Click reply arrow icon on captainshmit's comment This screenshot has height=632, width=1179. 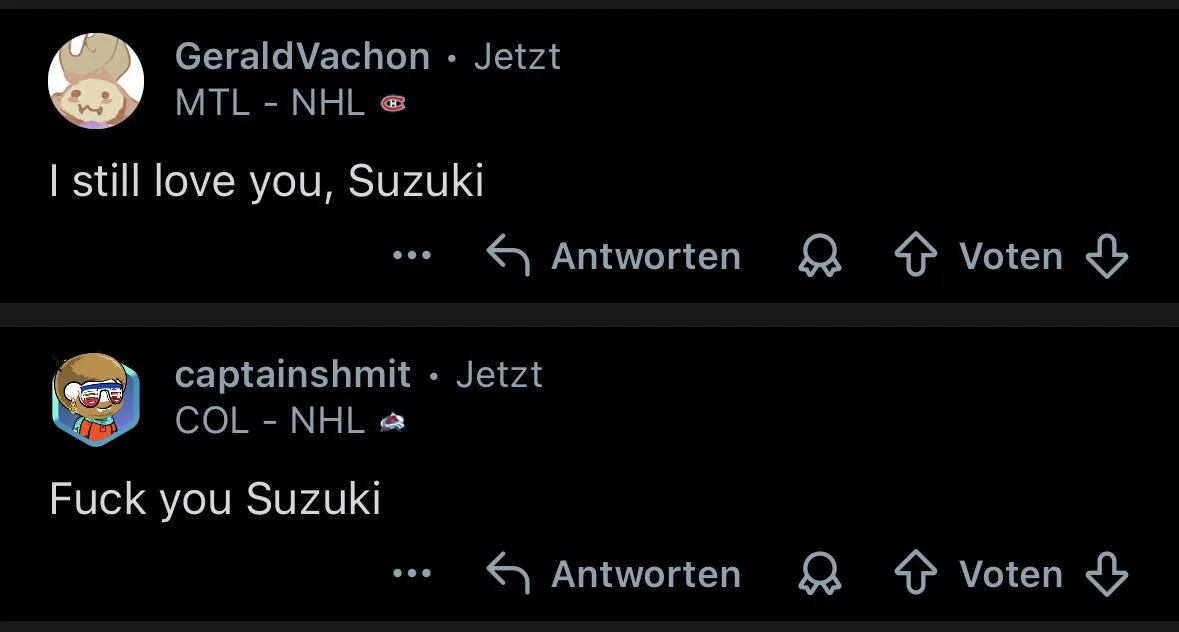(x=507, y=574)
